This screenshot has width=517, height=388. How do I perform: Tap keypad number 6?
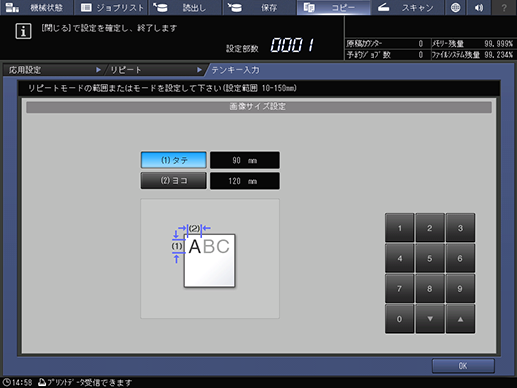coord(460,258)
